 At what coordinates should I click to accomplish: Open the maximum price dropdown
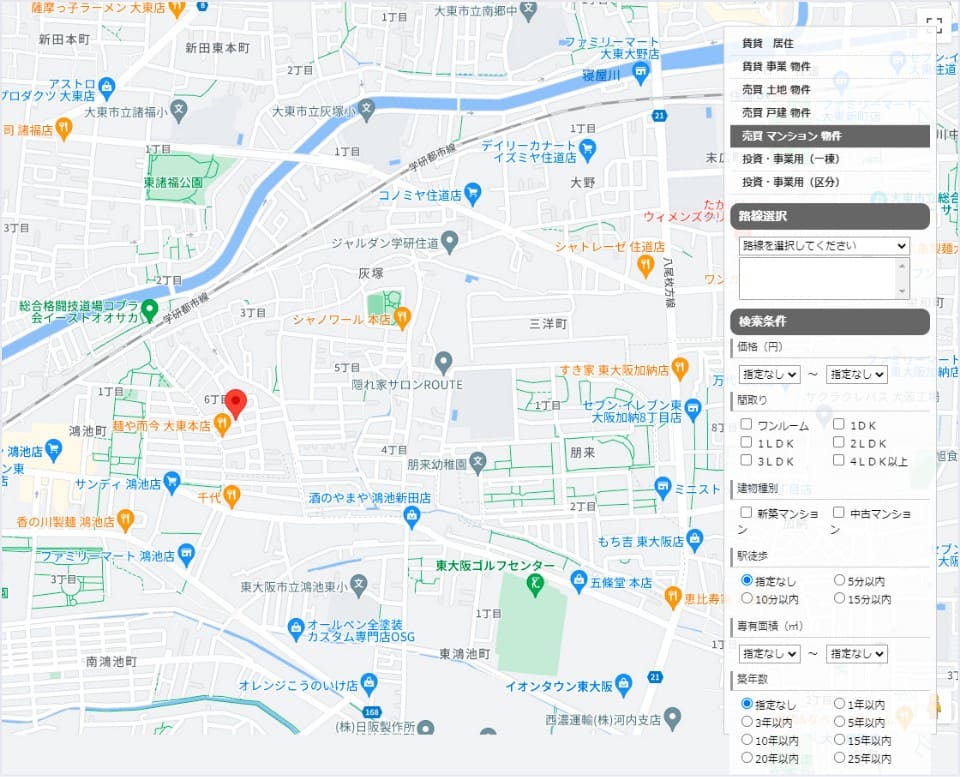pos(857,374)
